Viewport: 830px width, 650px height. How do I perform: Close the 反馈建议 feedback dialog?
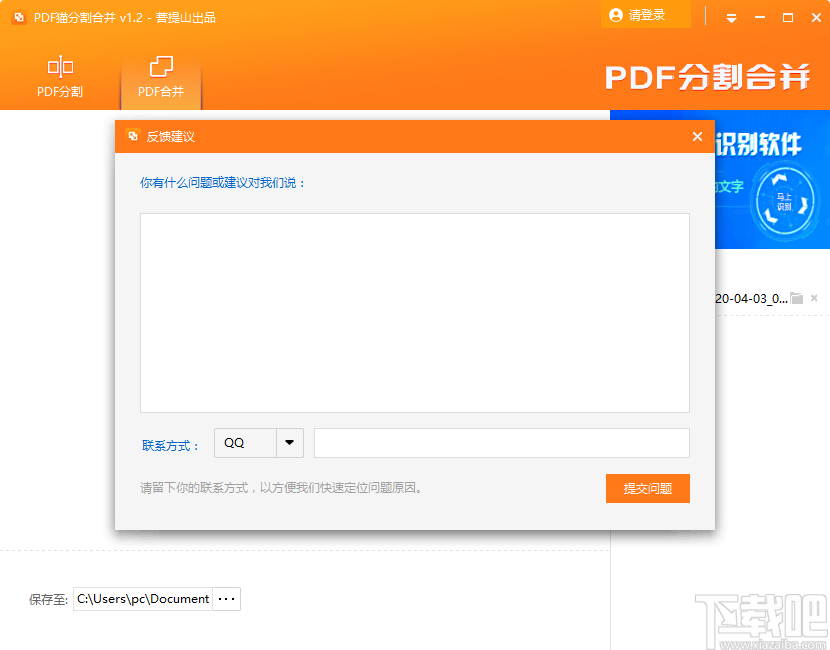[x=697, y=136]
